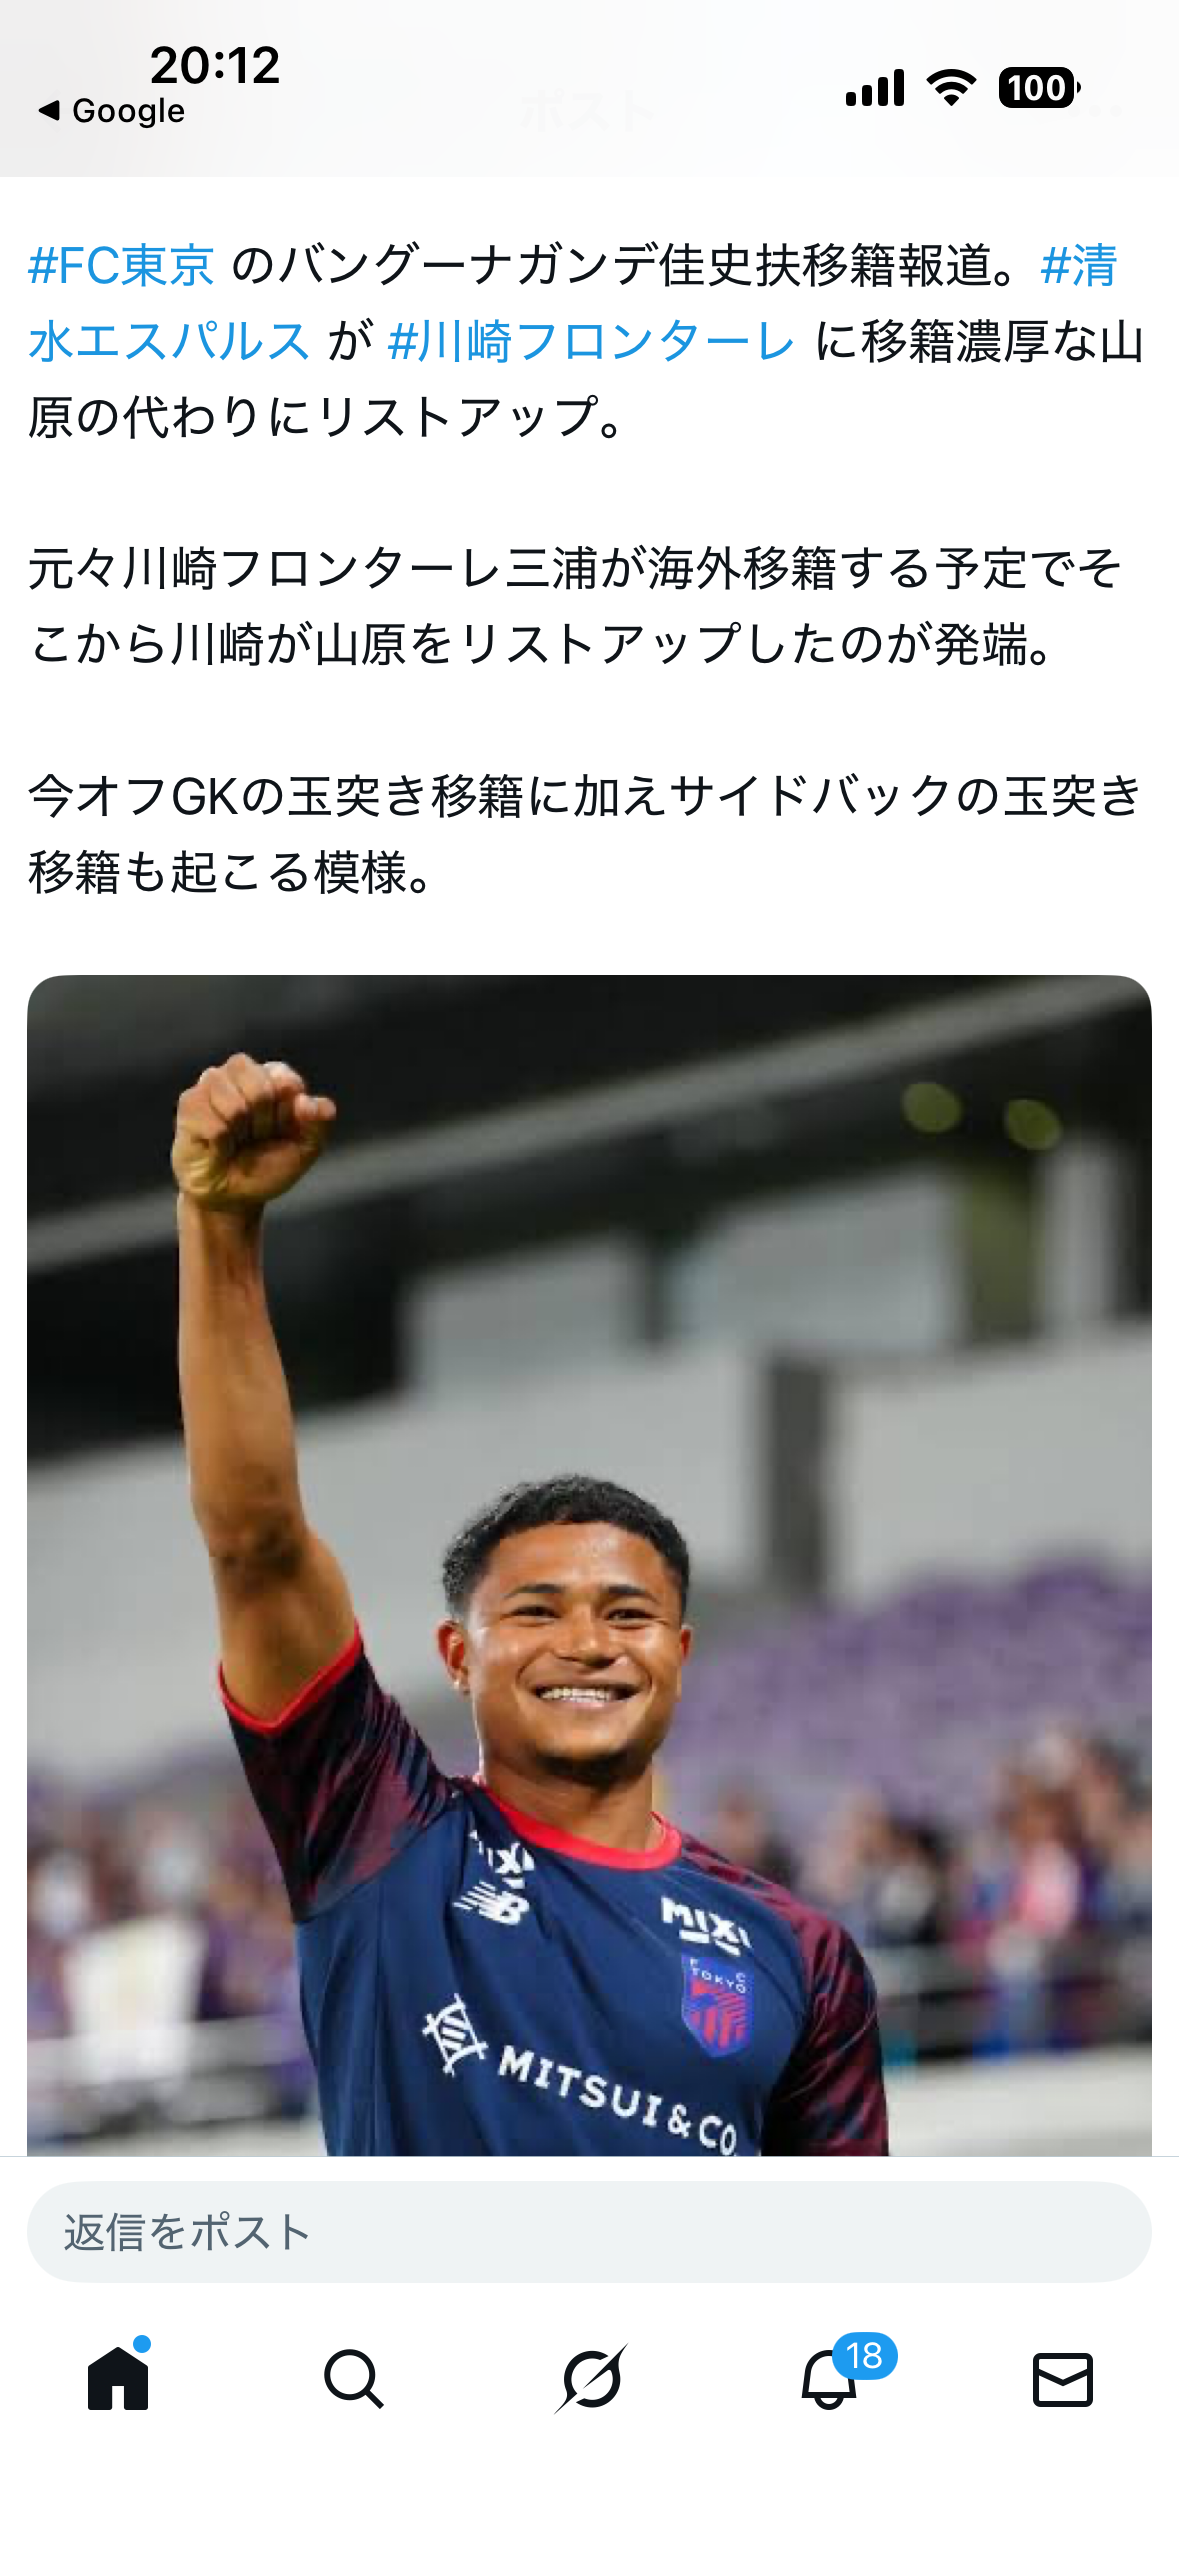Image resolution: width=1179 pixels, height=2556 pixels.
Task: Open the Grok tab icon
Action: tap(591, 2378)
